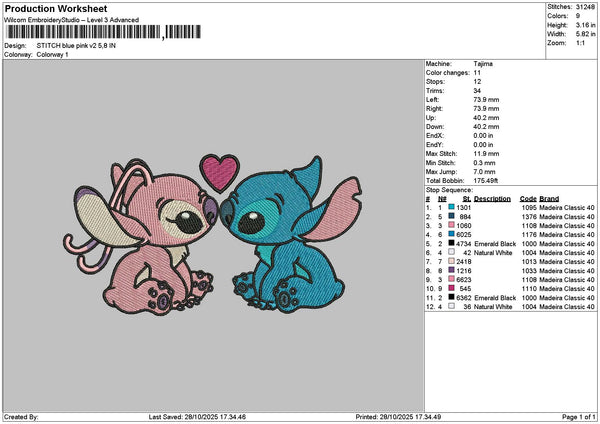The width and height of the screenshot is (600, 424).
Task: Click the blue Stitch character in the preview
Action: (x=291, y=235)
